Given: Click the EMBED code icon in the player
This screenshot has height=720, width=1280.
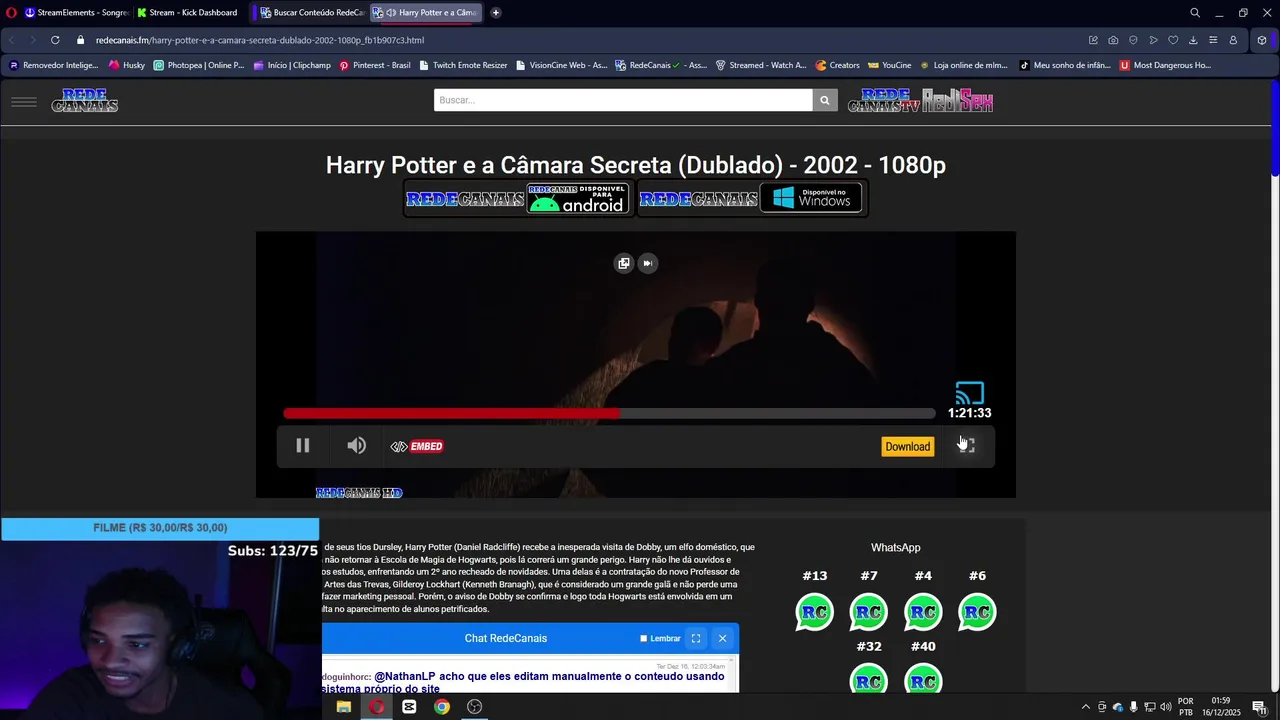Looking at the screenshot, I should click(x=417, y=447).
